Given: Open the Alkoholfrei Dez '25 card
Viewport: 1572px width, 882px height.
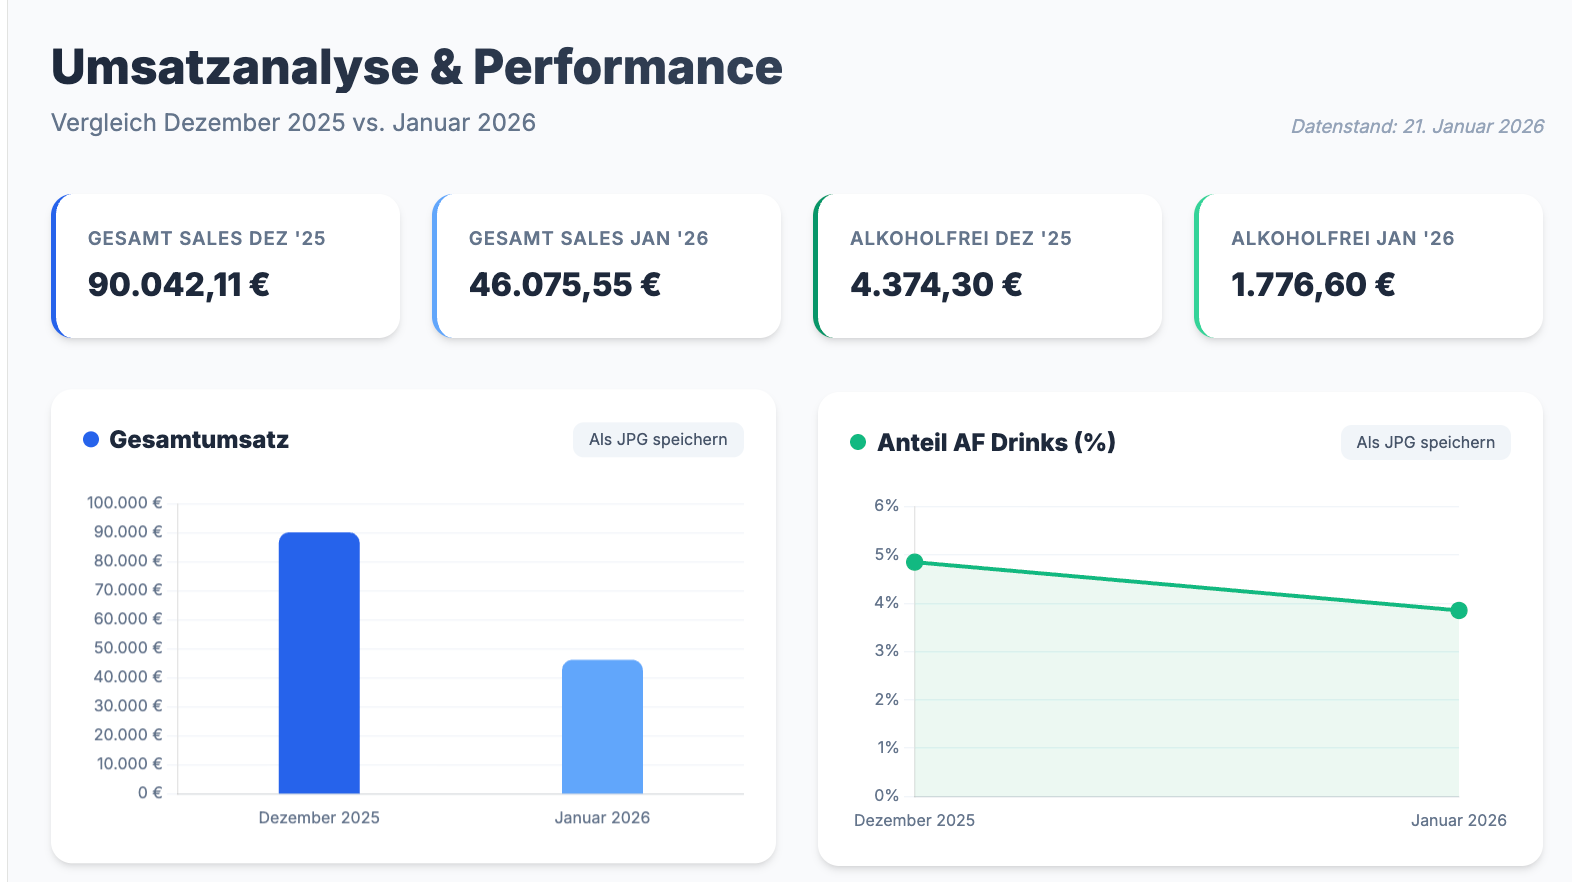Looking at the screenshot, I should tap(988, 266).
